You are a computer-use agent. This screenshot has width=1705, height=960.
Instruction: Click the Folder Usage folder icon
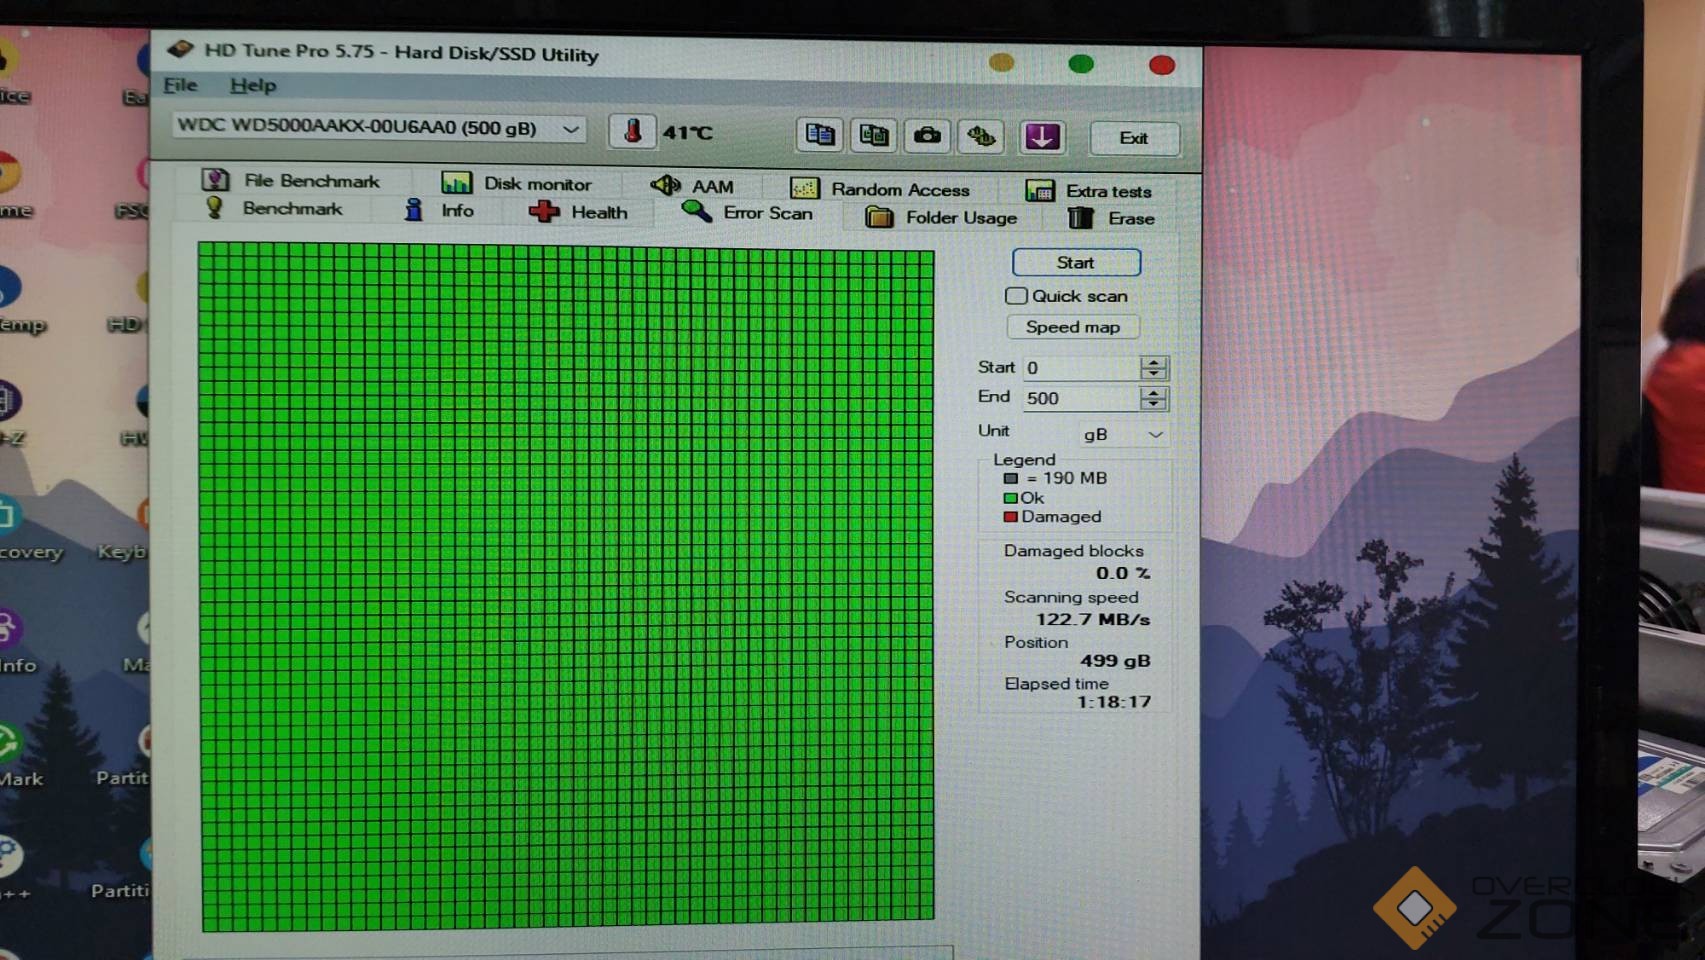(x=879, y=216)
